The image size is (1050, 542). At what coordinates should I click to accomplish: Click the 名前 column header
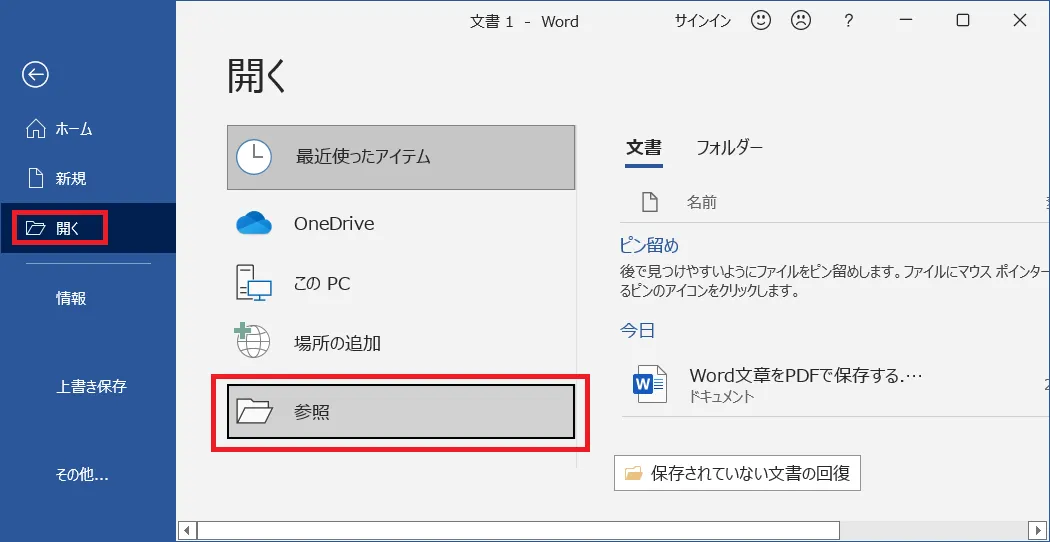[x=702, y=202]
